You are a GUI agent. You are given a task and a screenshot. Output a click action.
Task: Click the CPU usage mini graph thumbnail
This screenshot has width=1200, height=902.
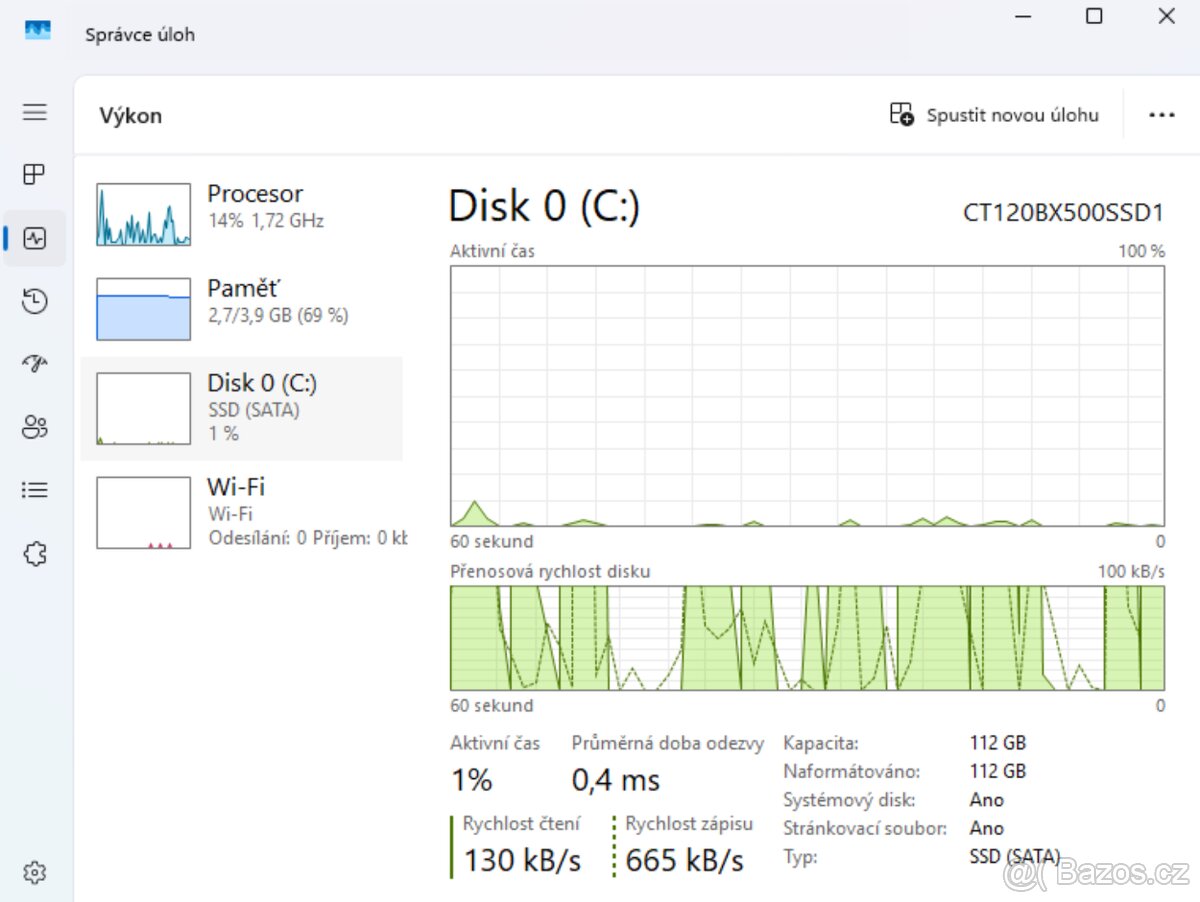(142, 213)
